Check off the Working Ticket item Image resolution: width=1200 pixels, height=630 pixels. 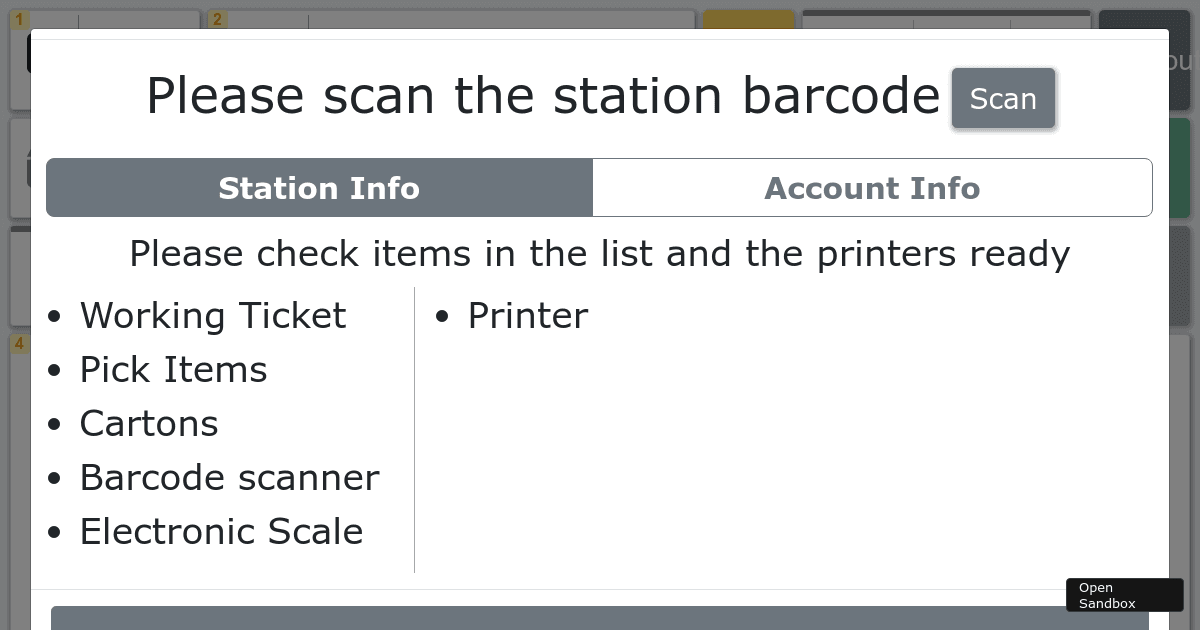click(x=213, y=316)
